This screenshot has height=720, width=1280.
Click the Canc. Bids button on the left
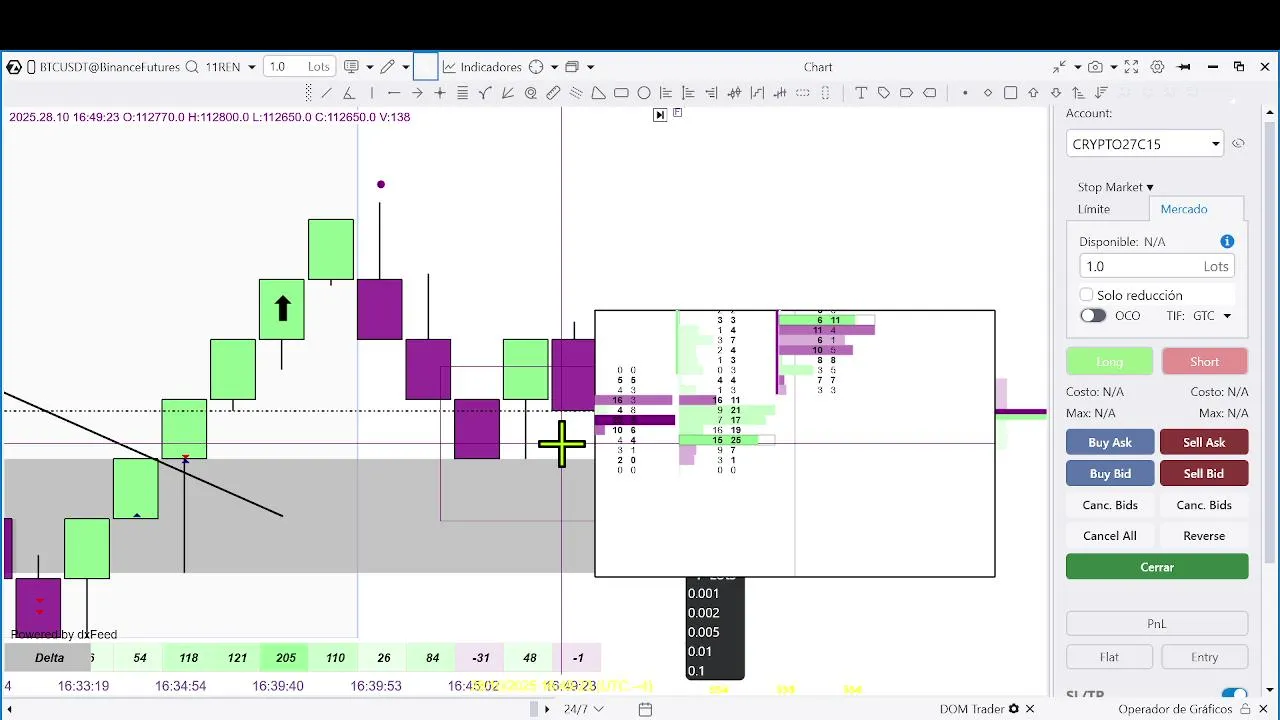tap(1110, 505)
